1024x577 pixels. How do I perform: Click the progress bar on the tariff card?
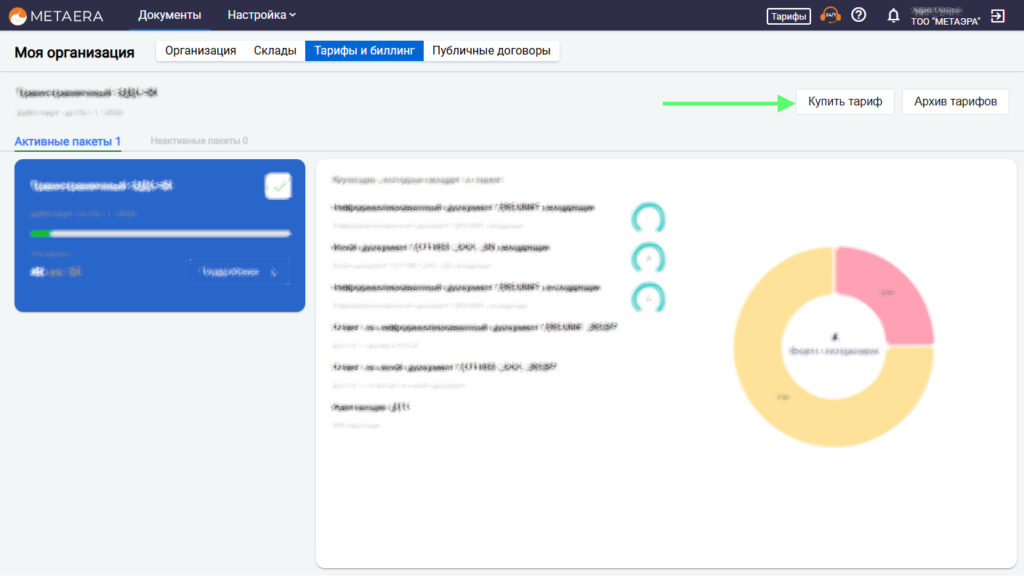click(160, 233)
